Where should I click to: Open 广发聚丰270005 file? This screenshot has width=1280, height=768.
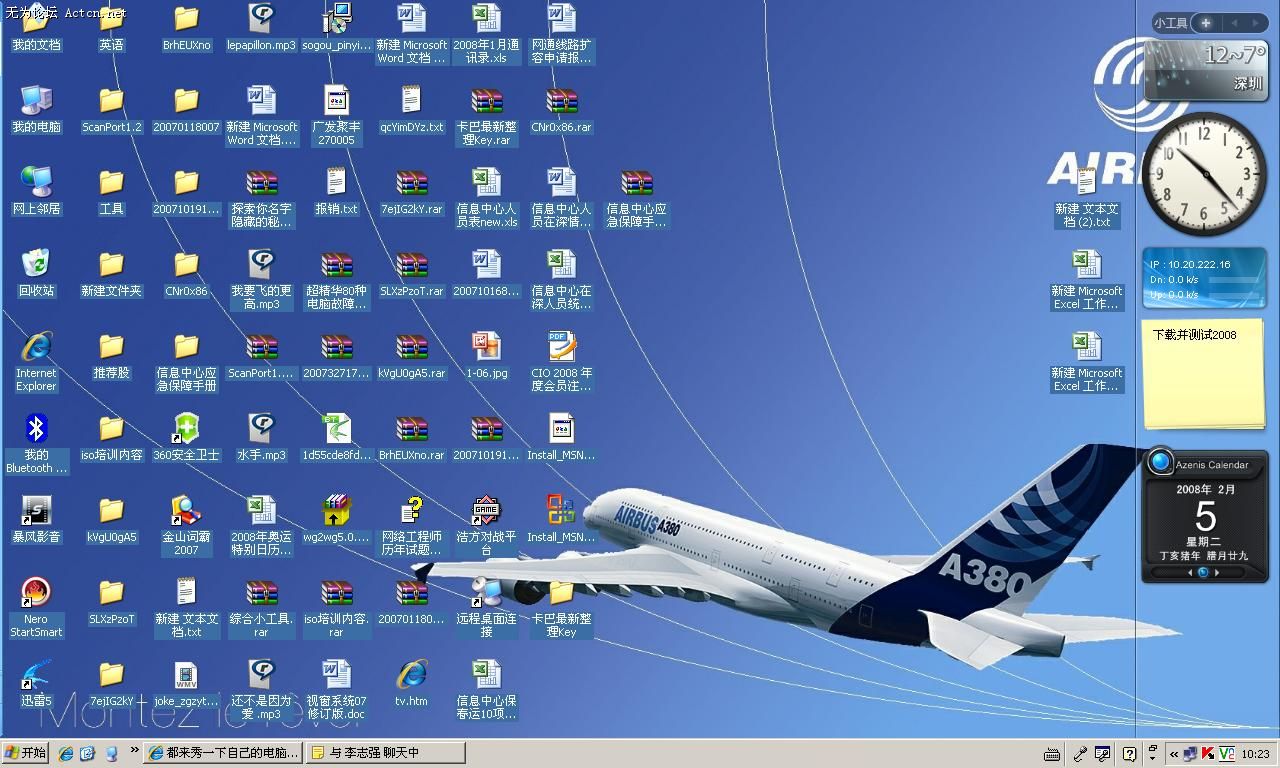[336, 116]
